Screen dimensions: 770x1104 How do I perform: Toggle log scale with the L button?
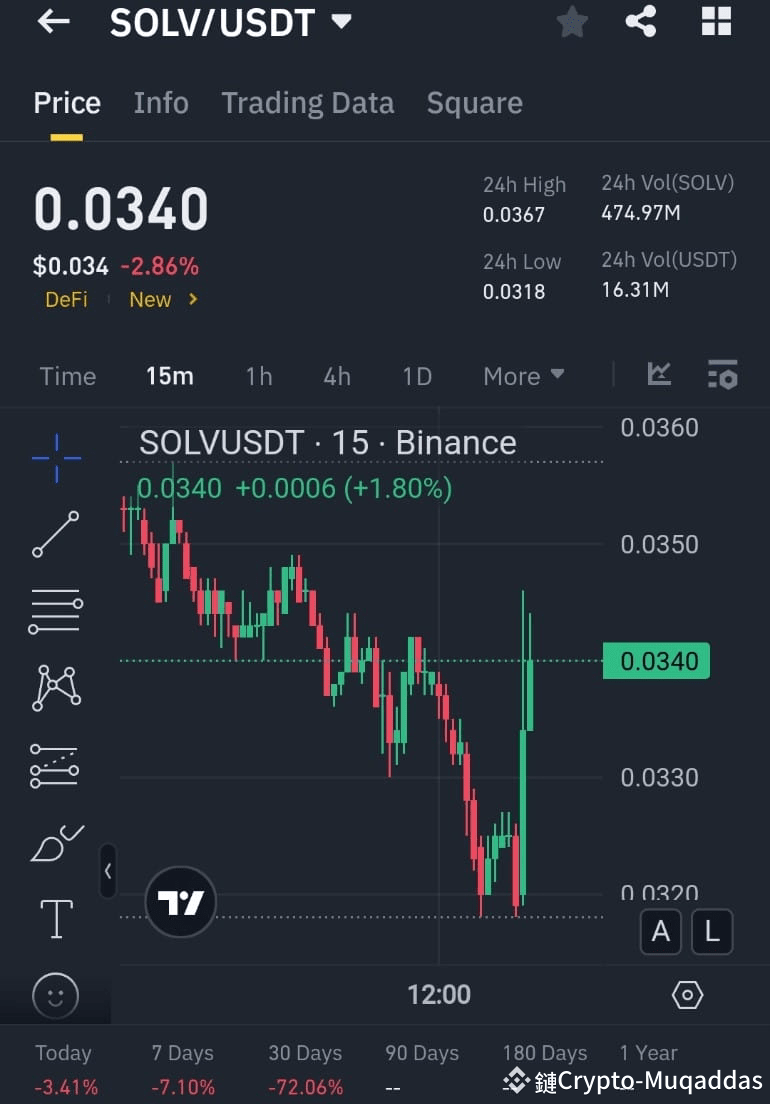[x=712, y=931]
